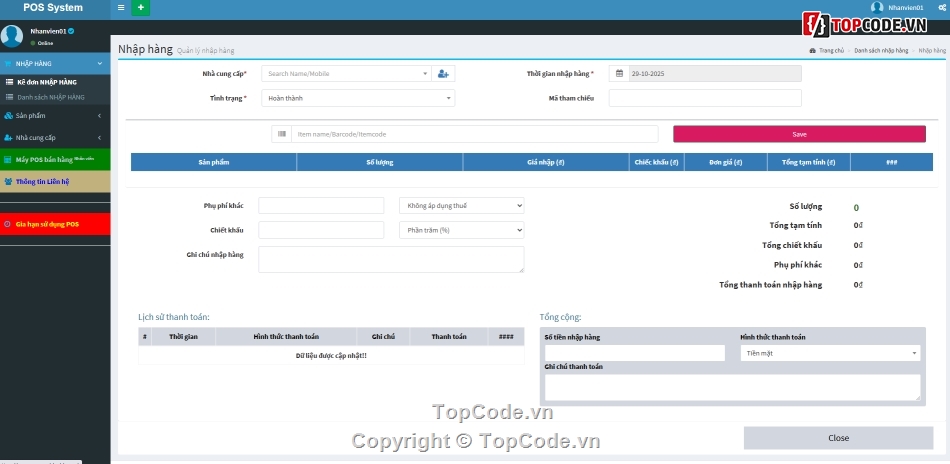This screenshot has height=464, width=950.
Task: Click the calendar icon beside import date
Action: click(x=619, y=73)
